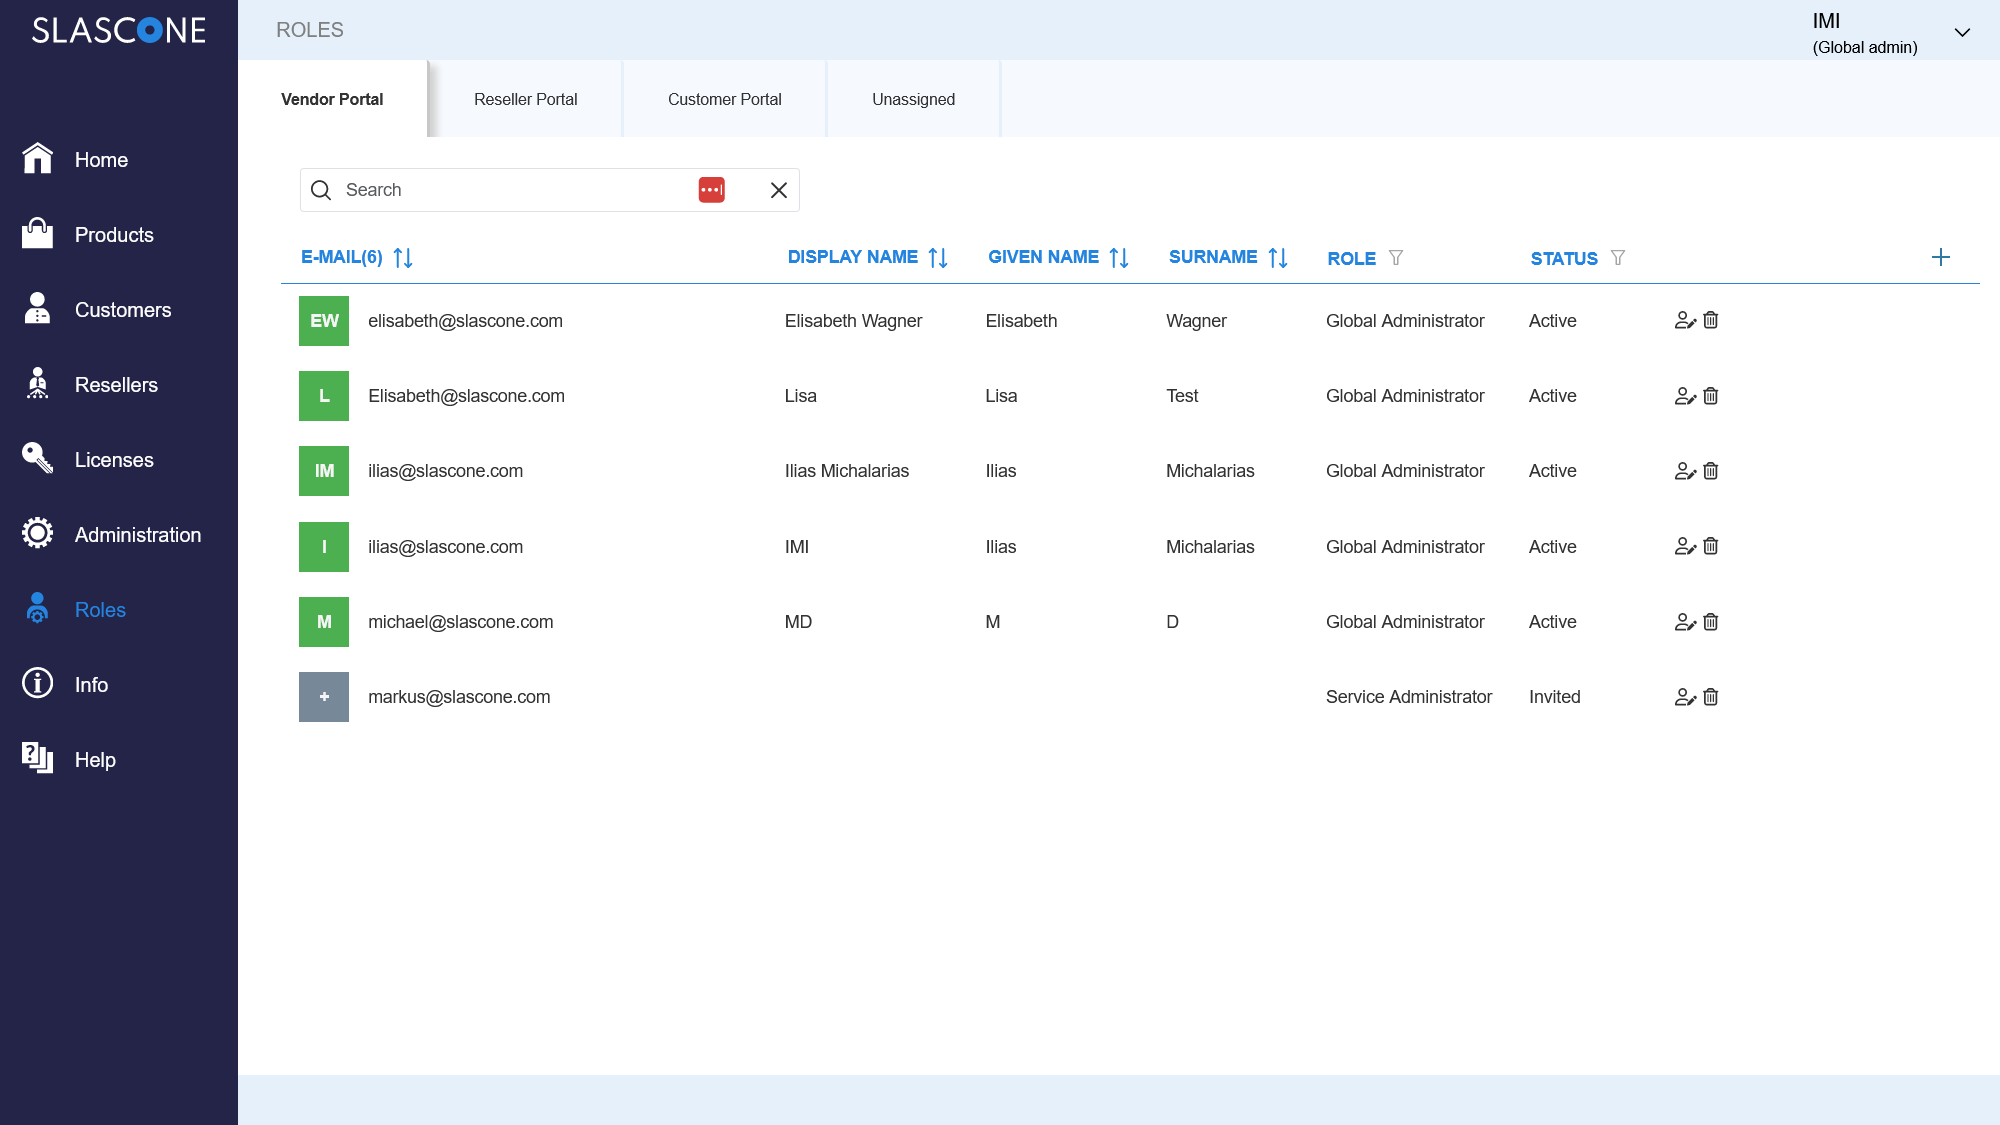
Task: Click the search magnifier icon
Action: point(321,190)
